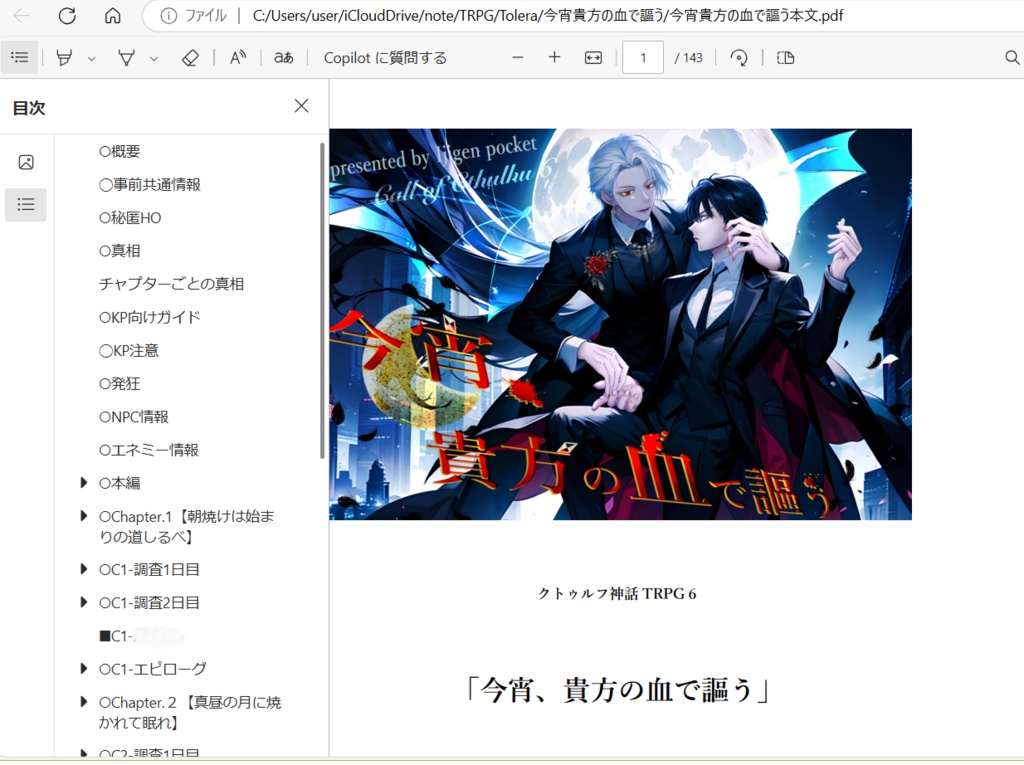Reload the page with the refresh icon
The width and height of the screenshot is (1024, 765).
point(67,16)
